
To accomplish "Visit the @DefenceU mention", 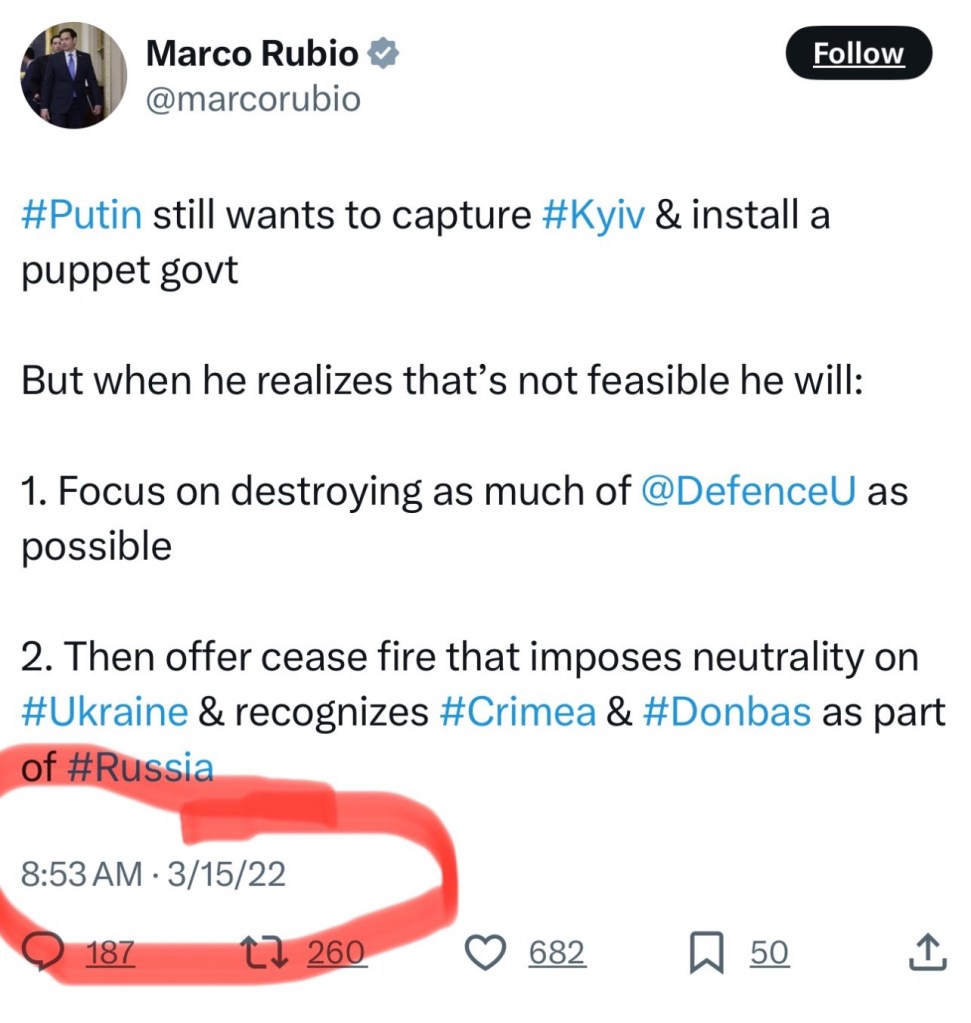I will pos(747,492).
